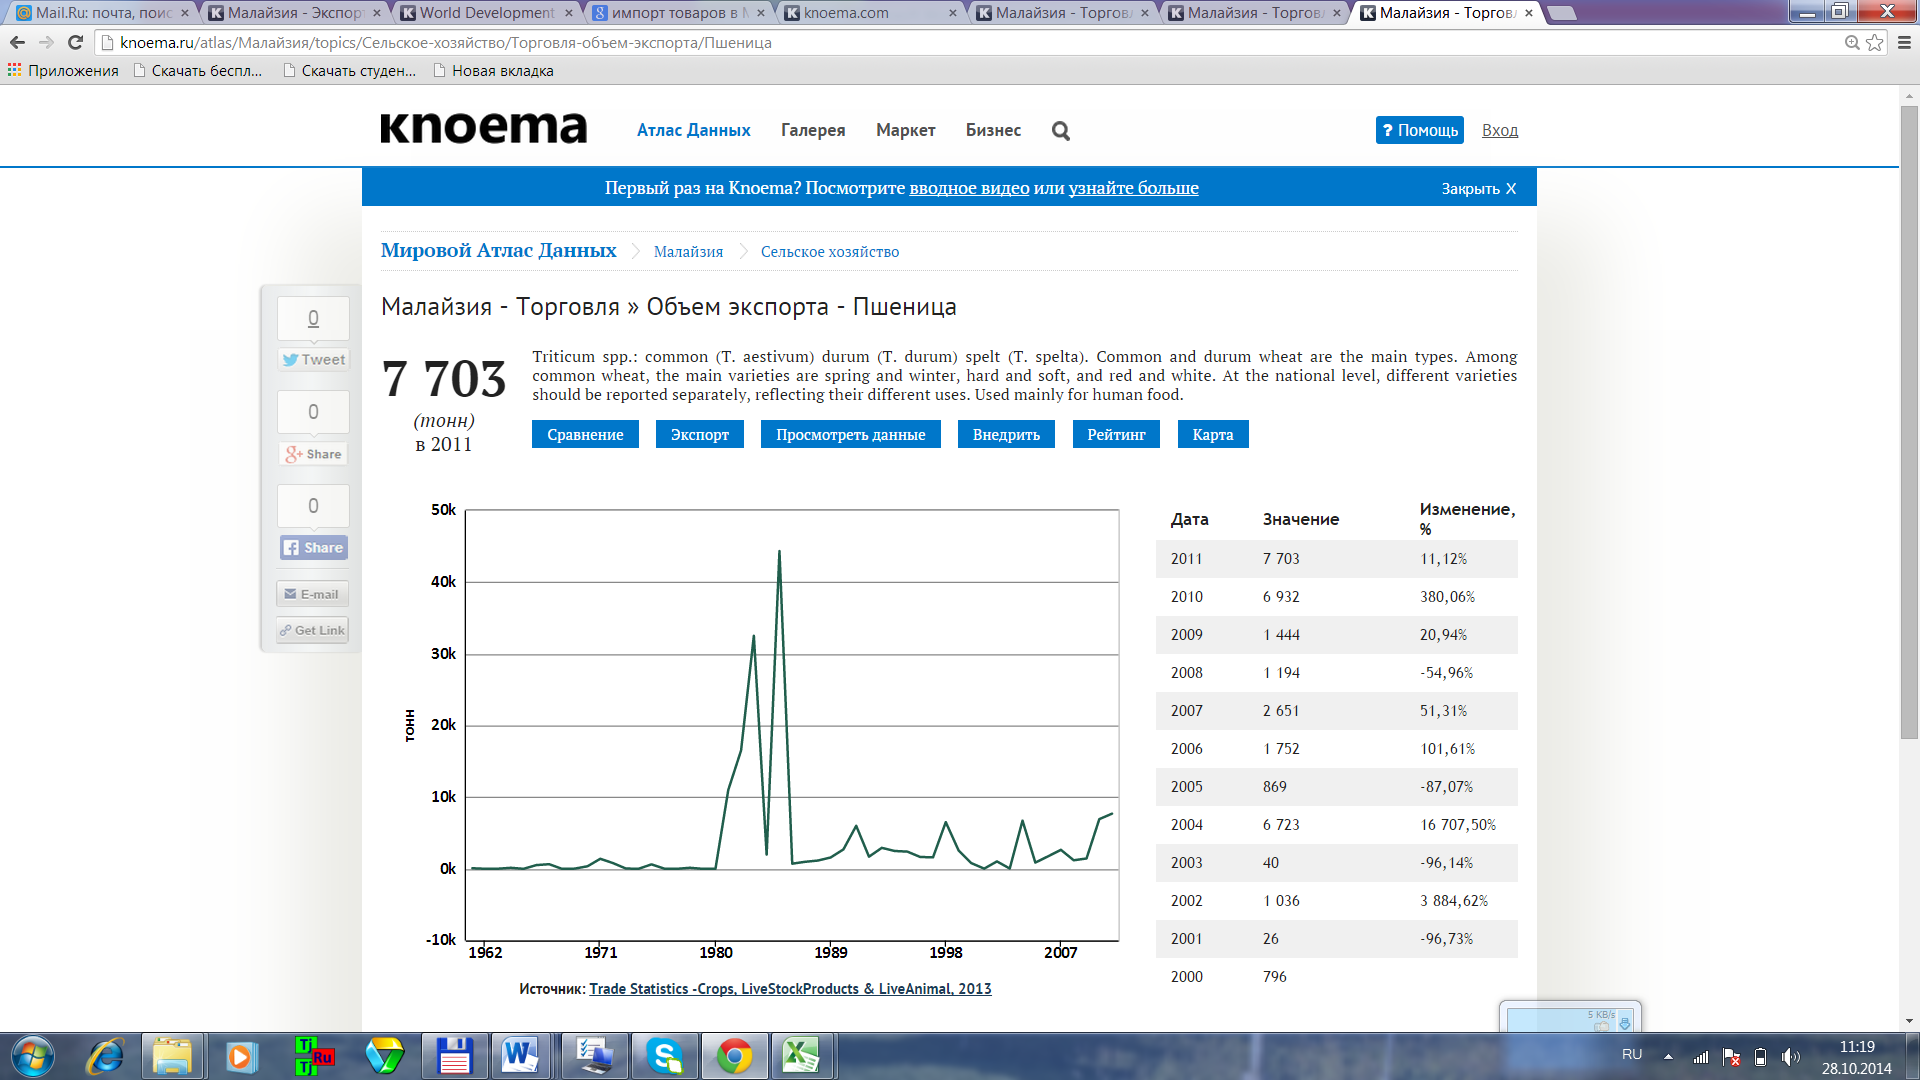Open Skype from the taskbar

(665, 1056)
